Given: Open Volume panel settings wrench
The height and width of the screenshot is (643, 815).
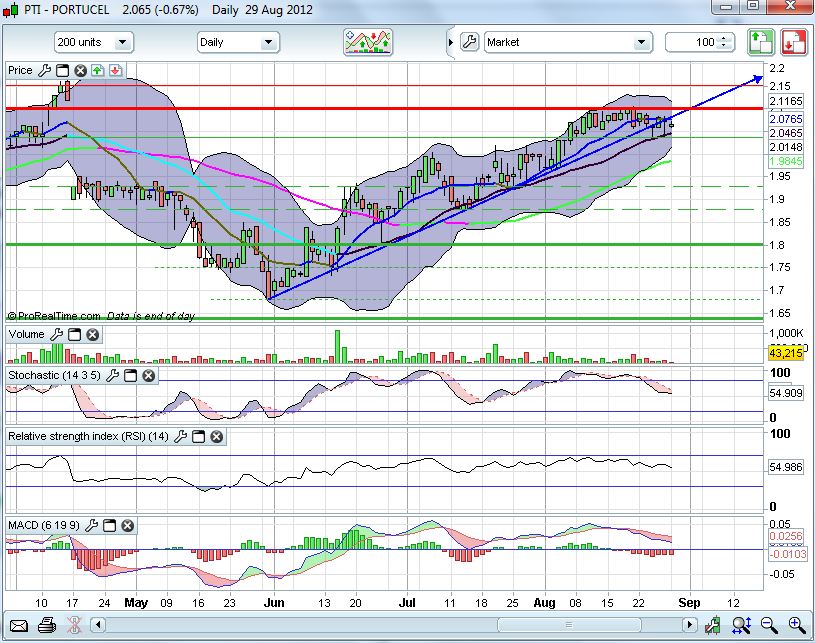Looking at the screenshot, I should click(57, 334).
